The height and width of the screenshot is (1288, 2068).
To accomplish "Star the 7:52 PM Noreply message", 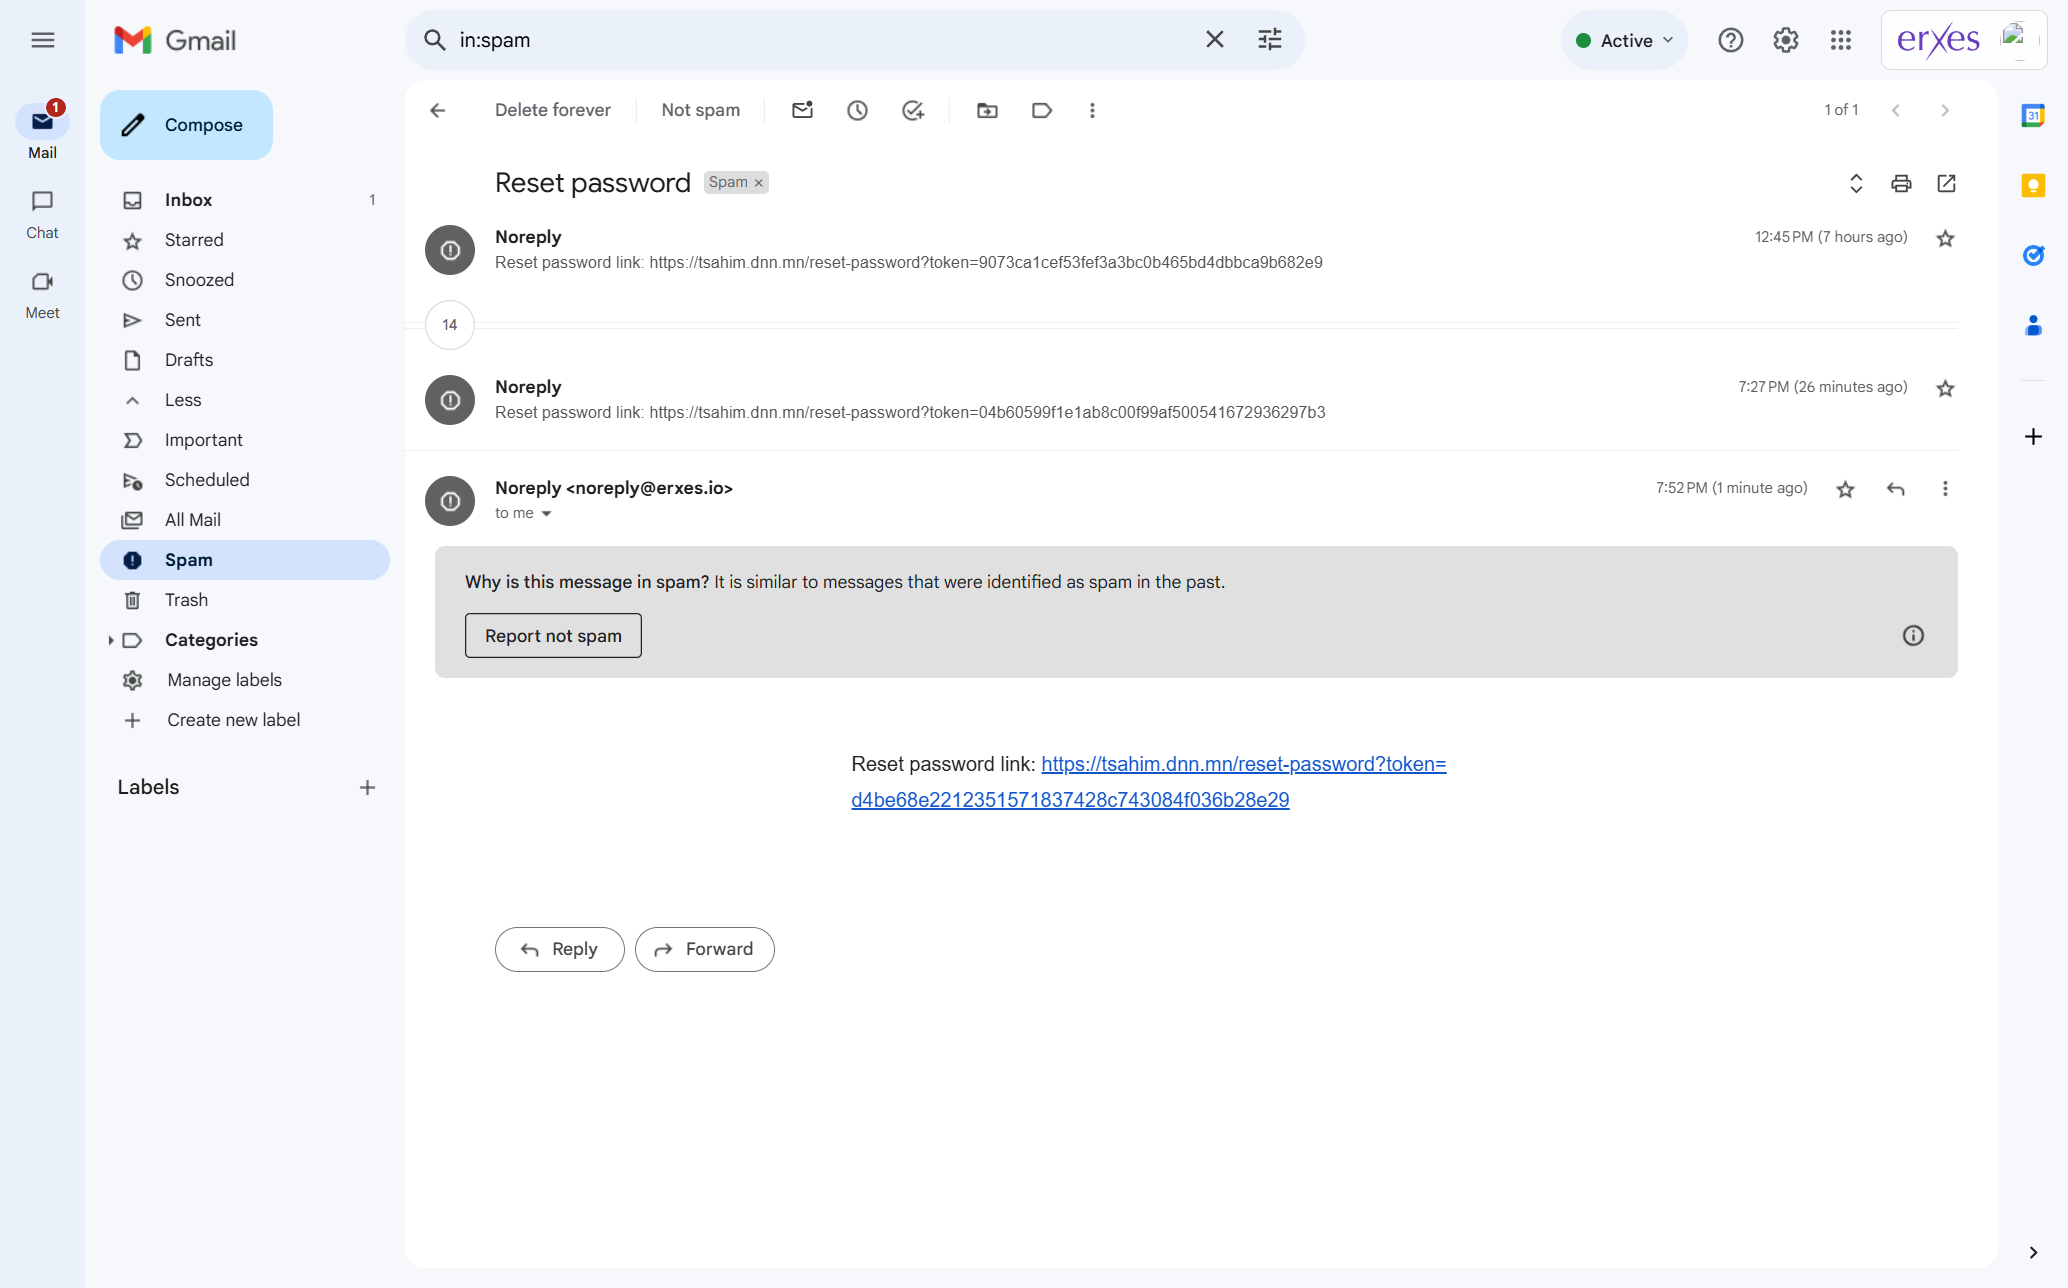I will [x=1846, y=489].
